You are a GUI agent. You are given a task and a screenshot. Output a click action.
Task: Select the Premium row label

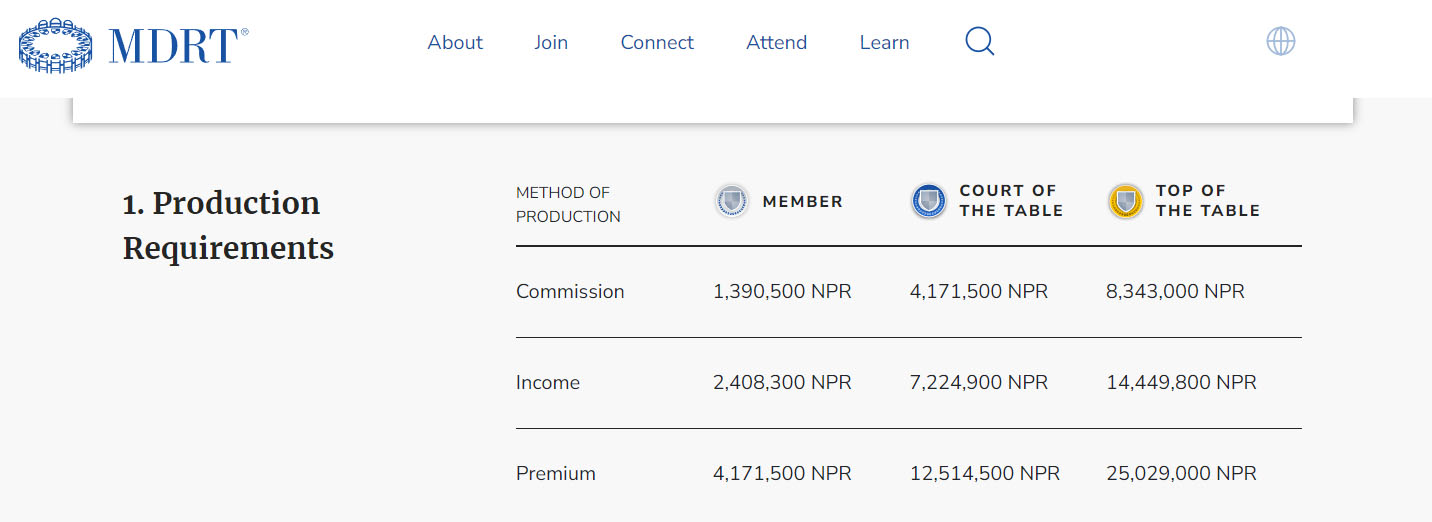coord(556,473)
